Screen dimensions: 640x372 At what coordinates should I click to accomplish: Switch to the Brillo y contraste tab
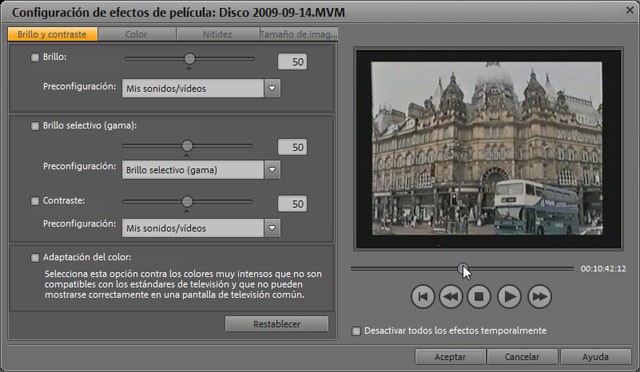click(x=52, y=34)
